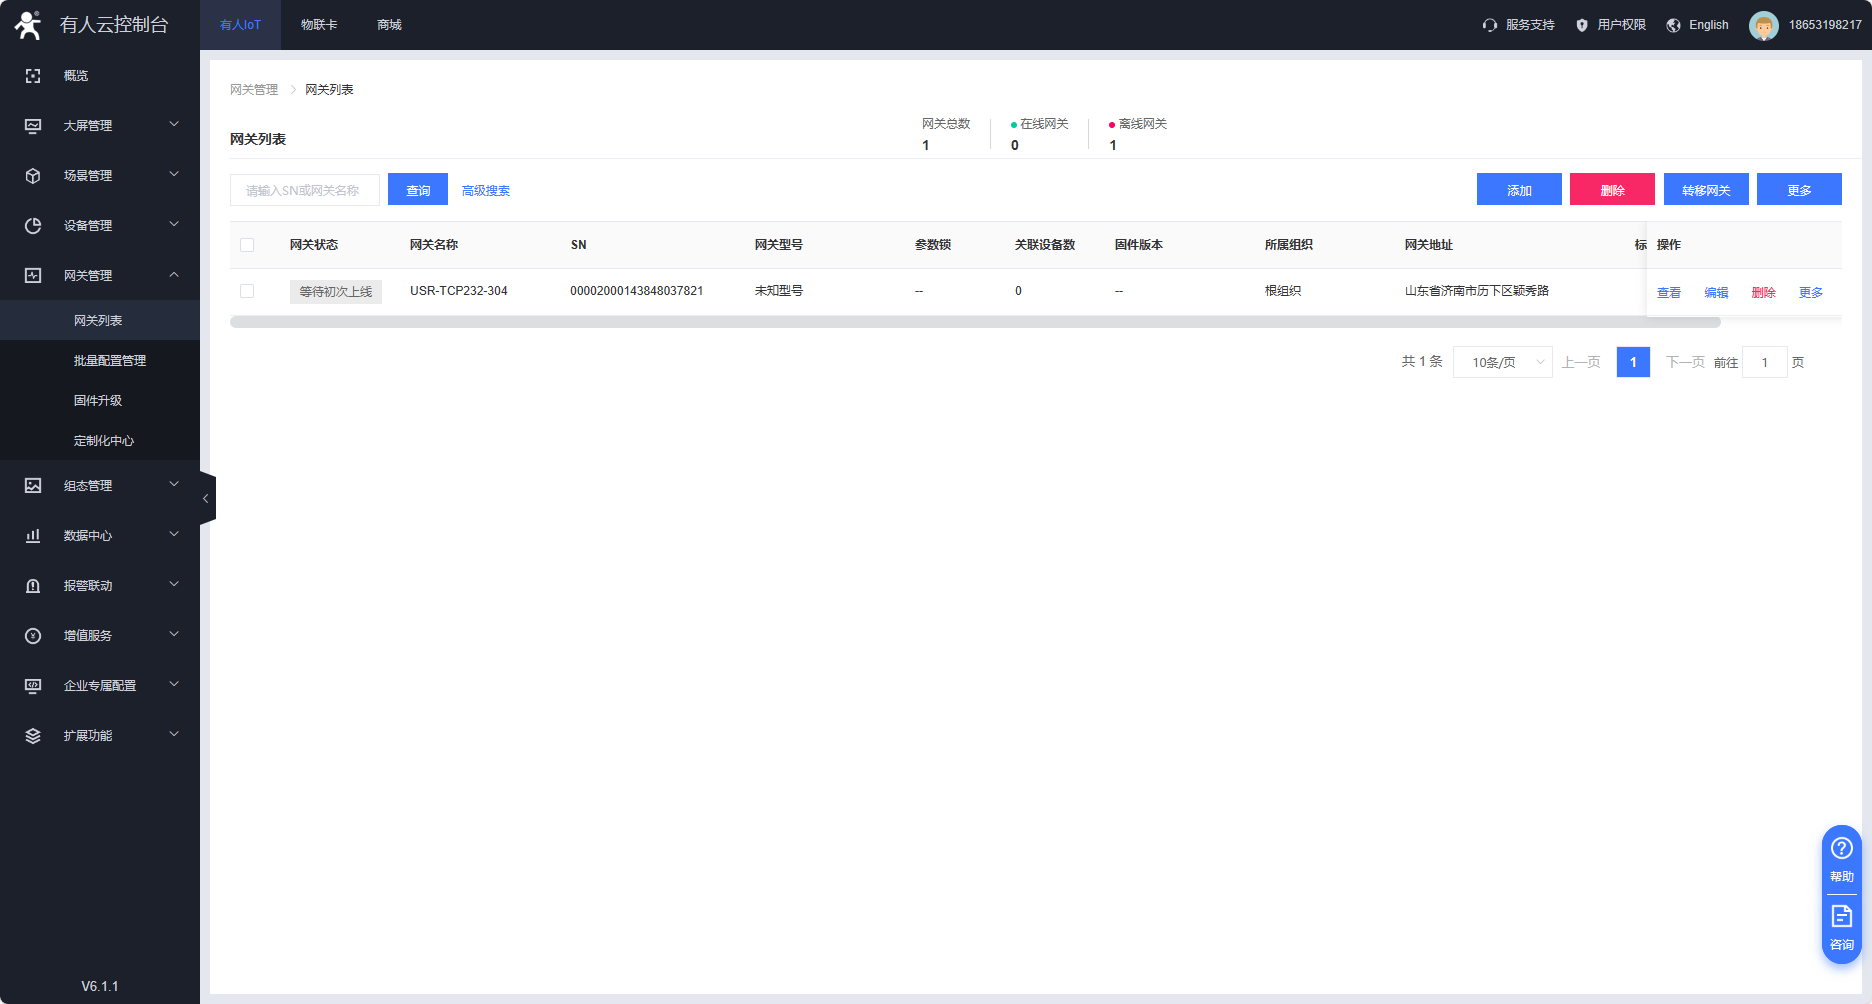
Task: Click the horizontal table scrollbar
Action: click(975, 322)
